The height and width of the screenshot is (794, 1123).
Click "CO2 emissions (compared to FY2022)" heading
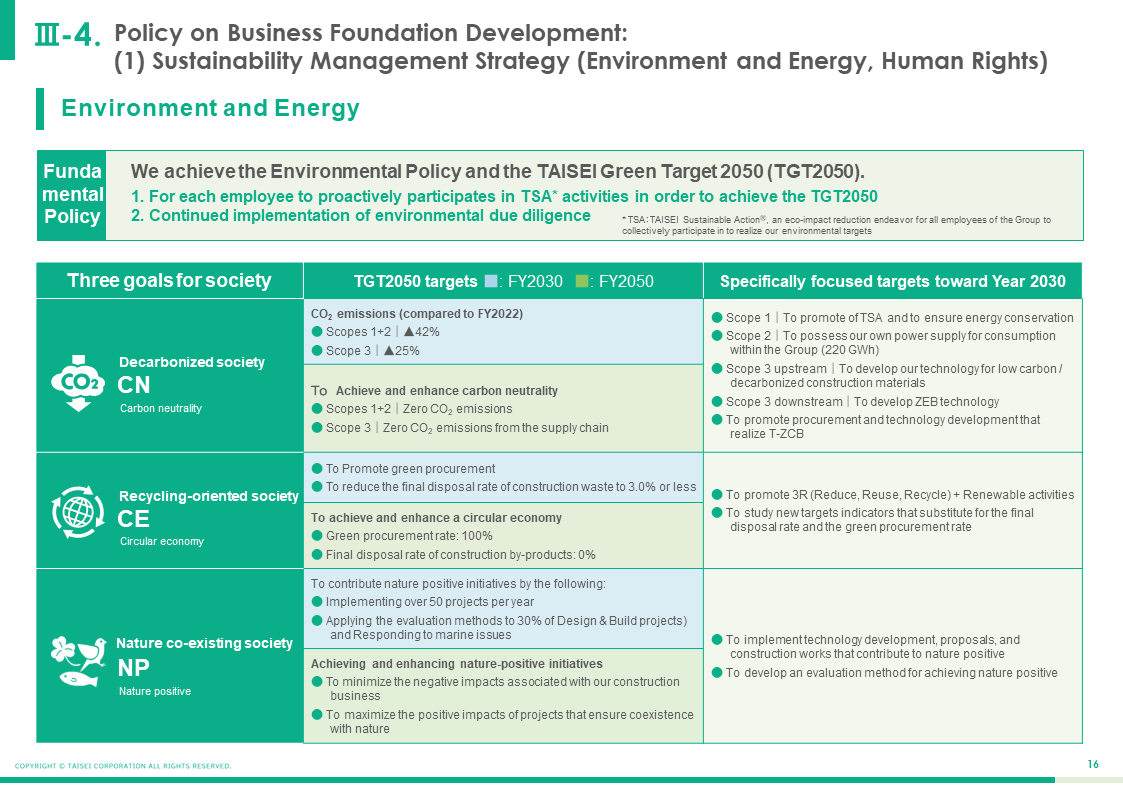coord(417,314)
